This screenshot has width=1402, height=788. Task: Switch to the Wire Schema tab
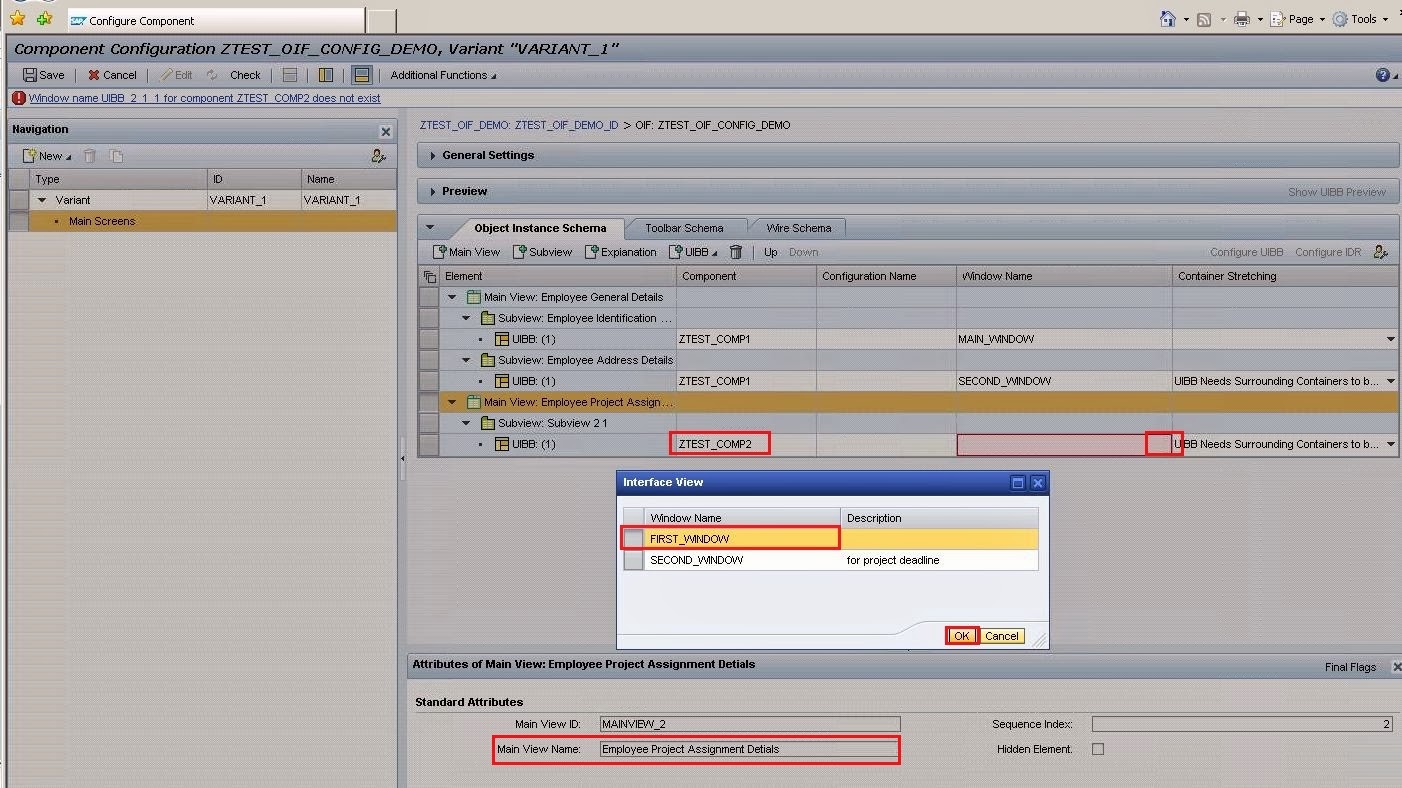click(x=798, y=228)
